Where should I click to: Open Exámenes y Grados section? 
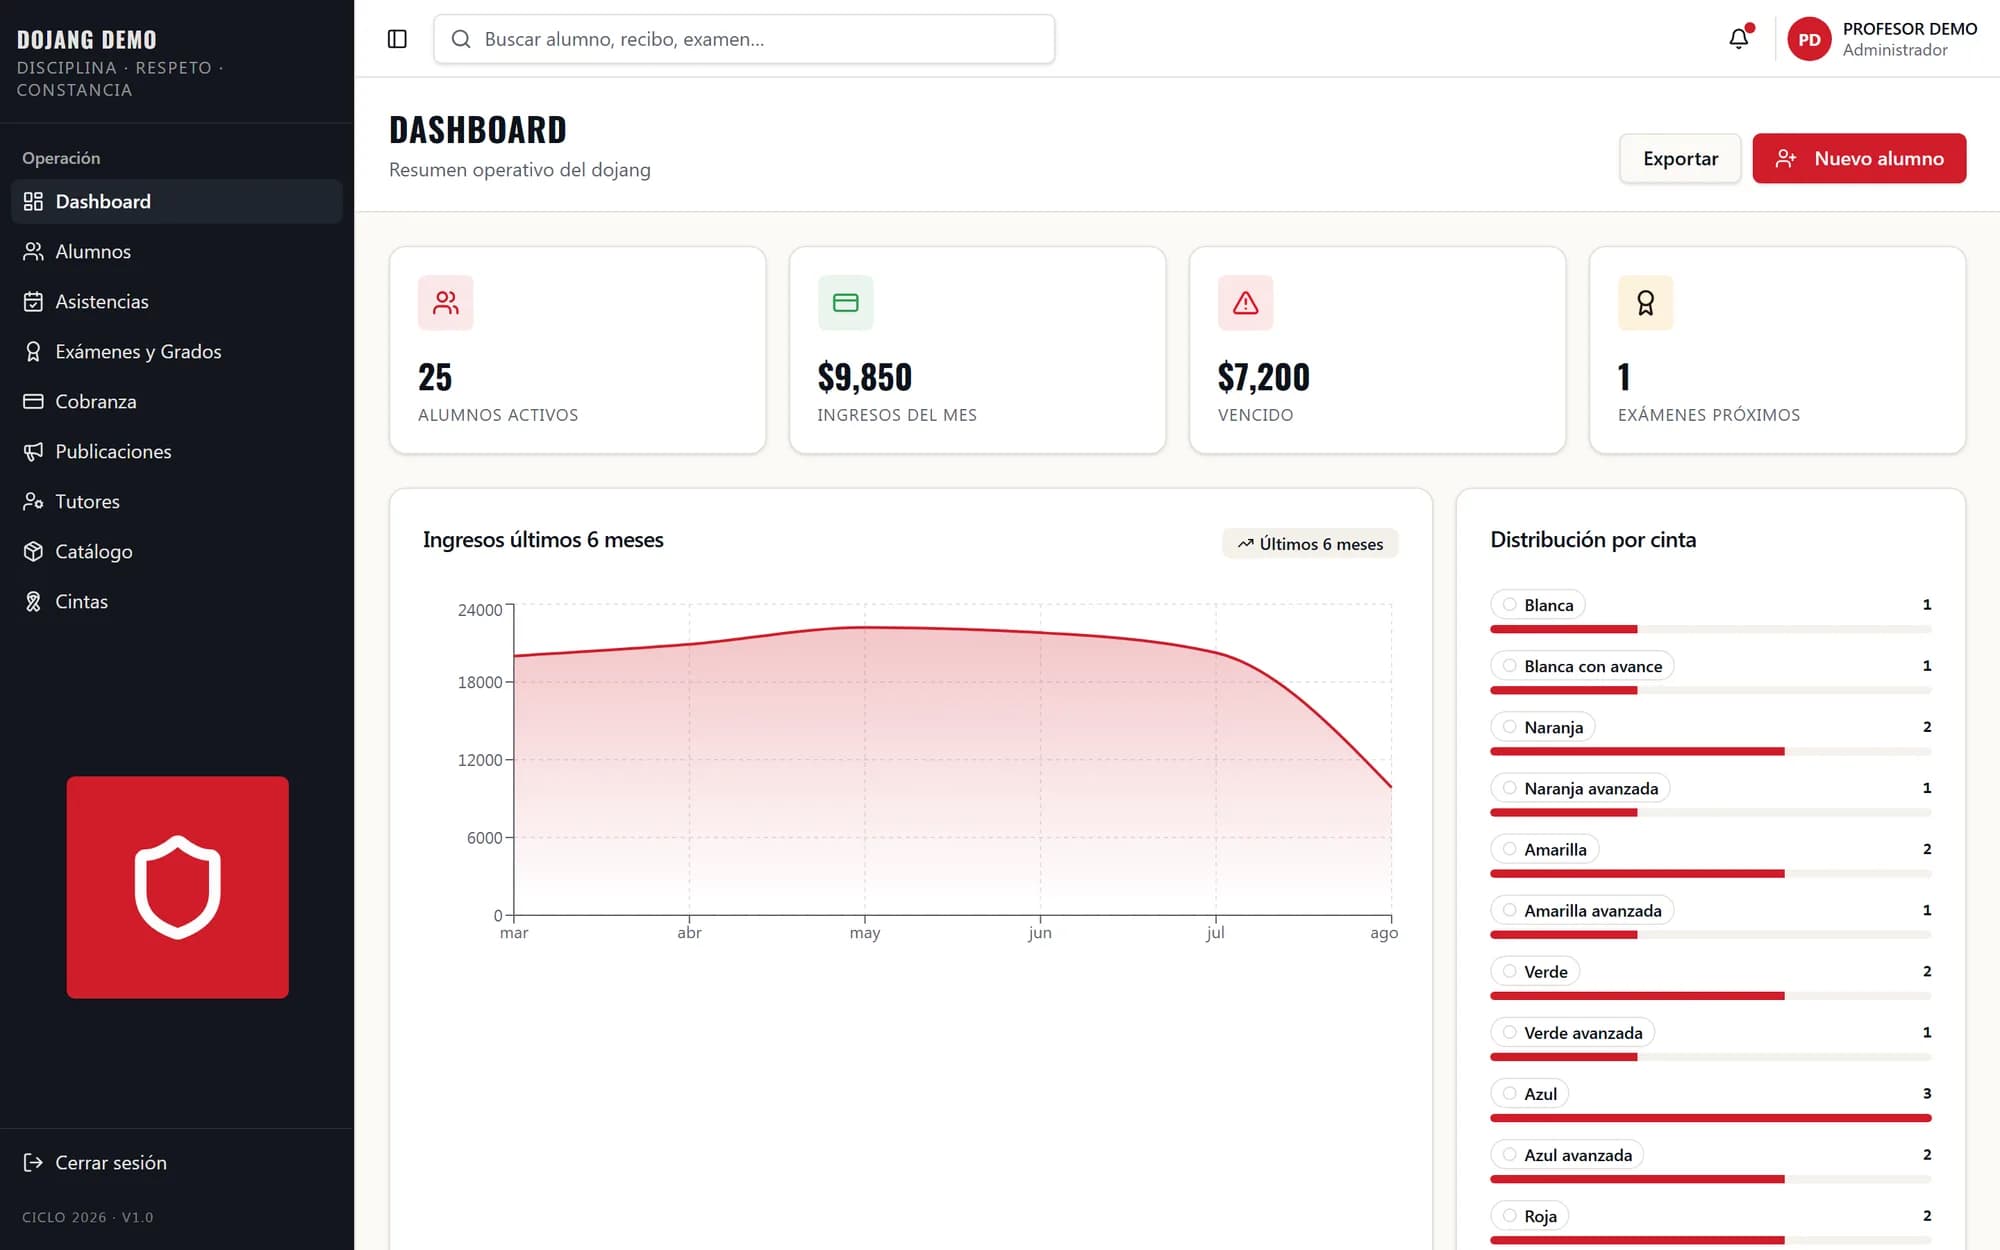pos(177,351)
